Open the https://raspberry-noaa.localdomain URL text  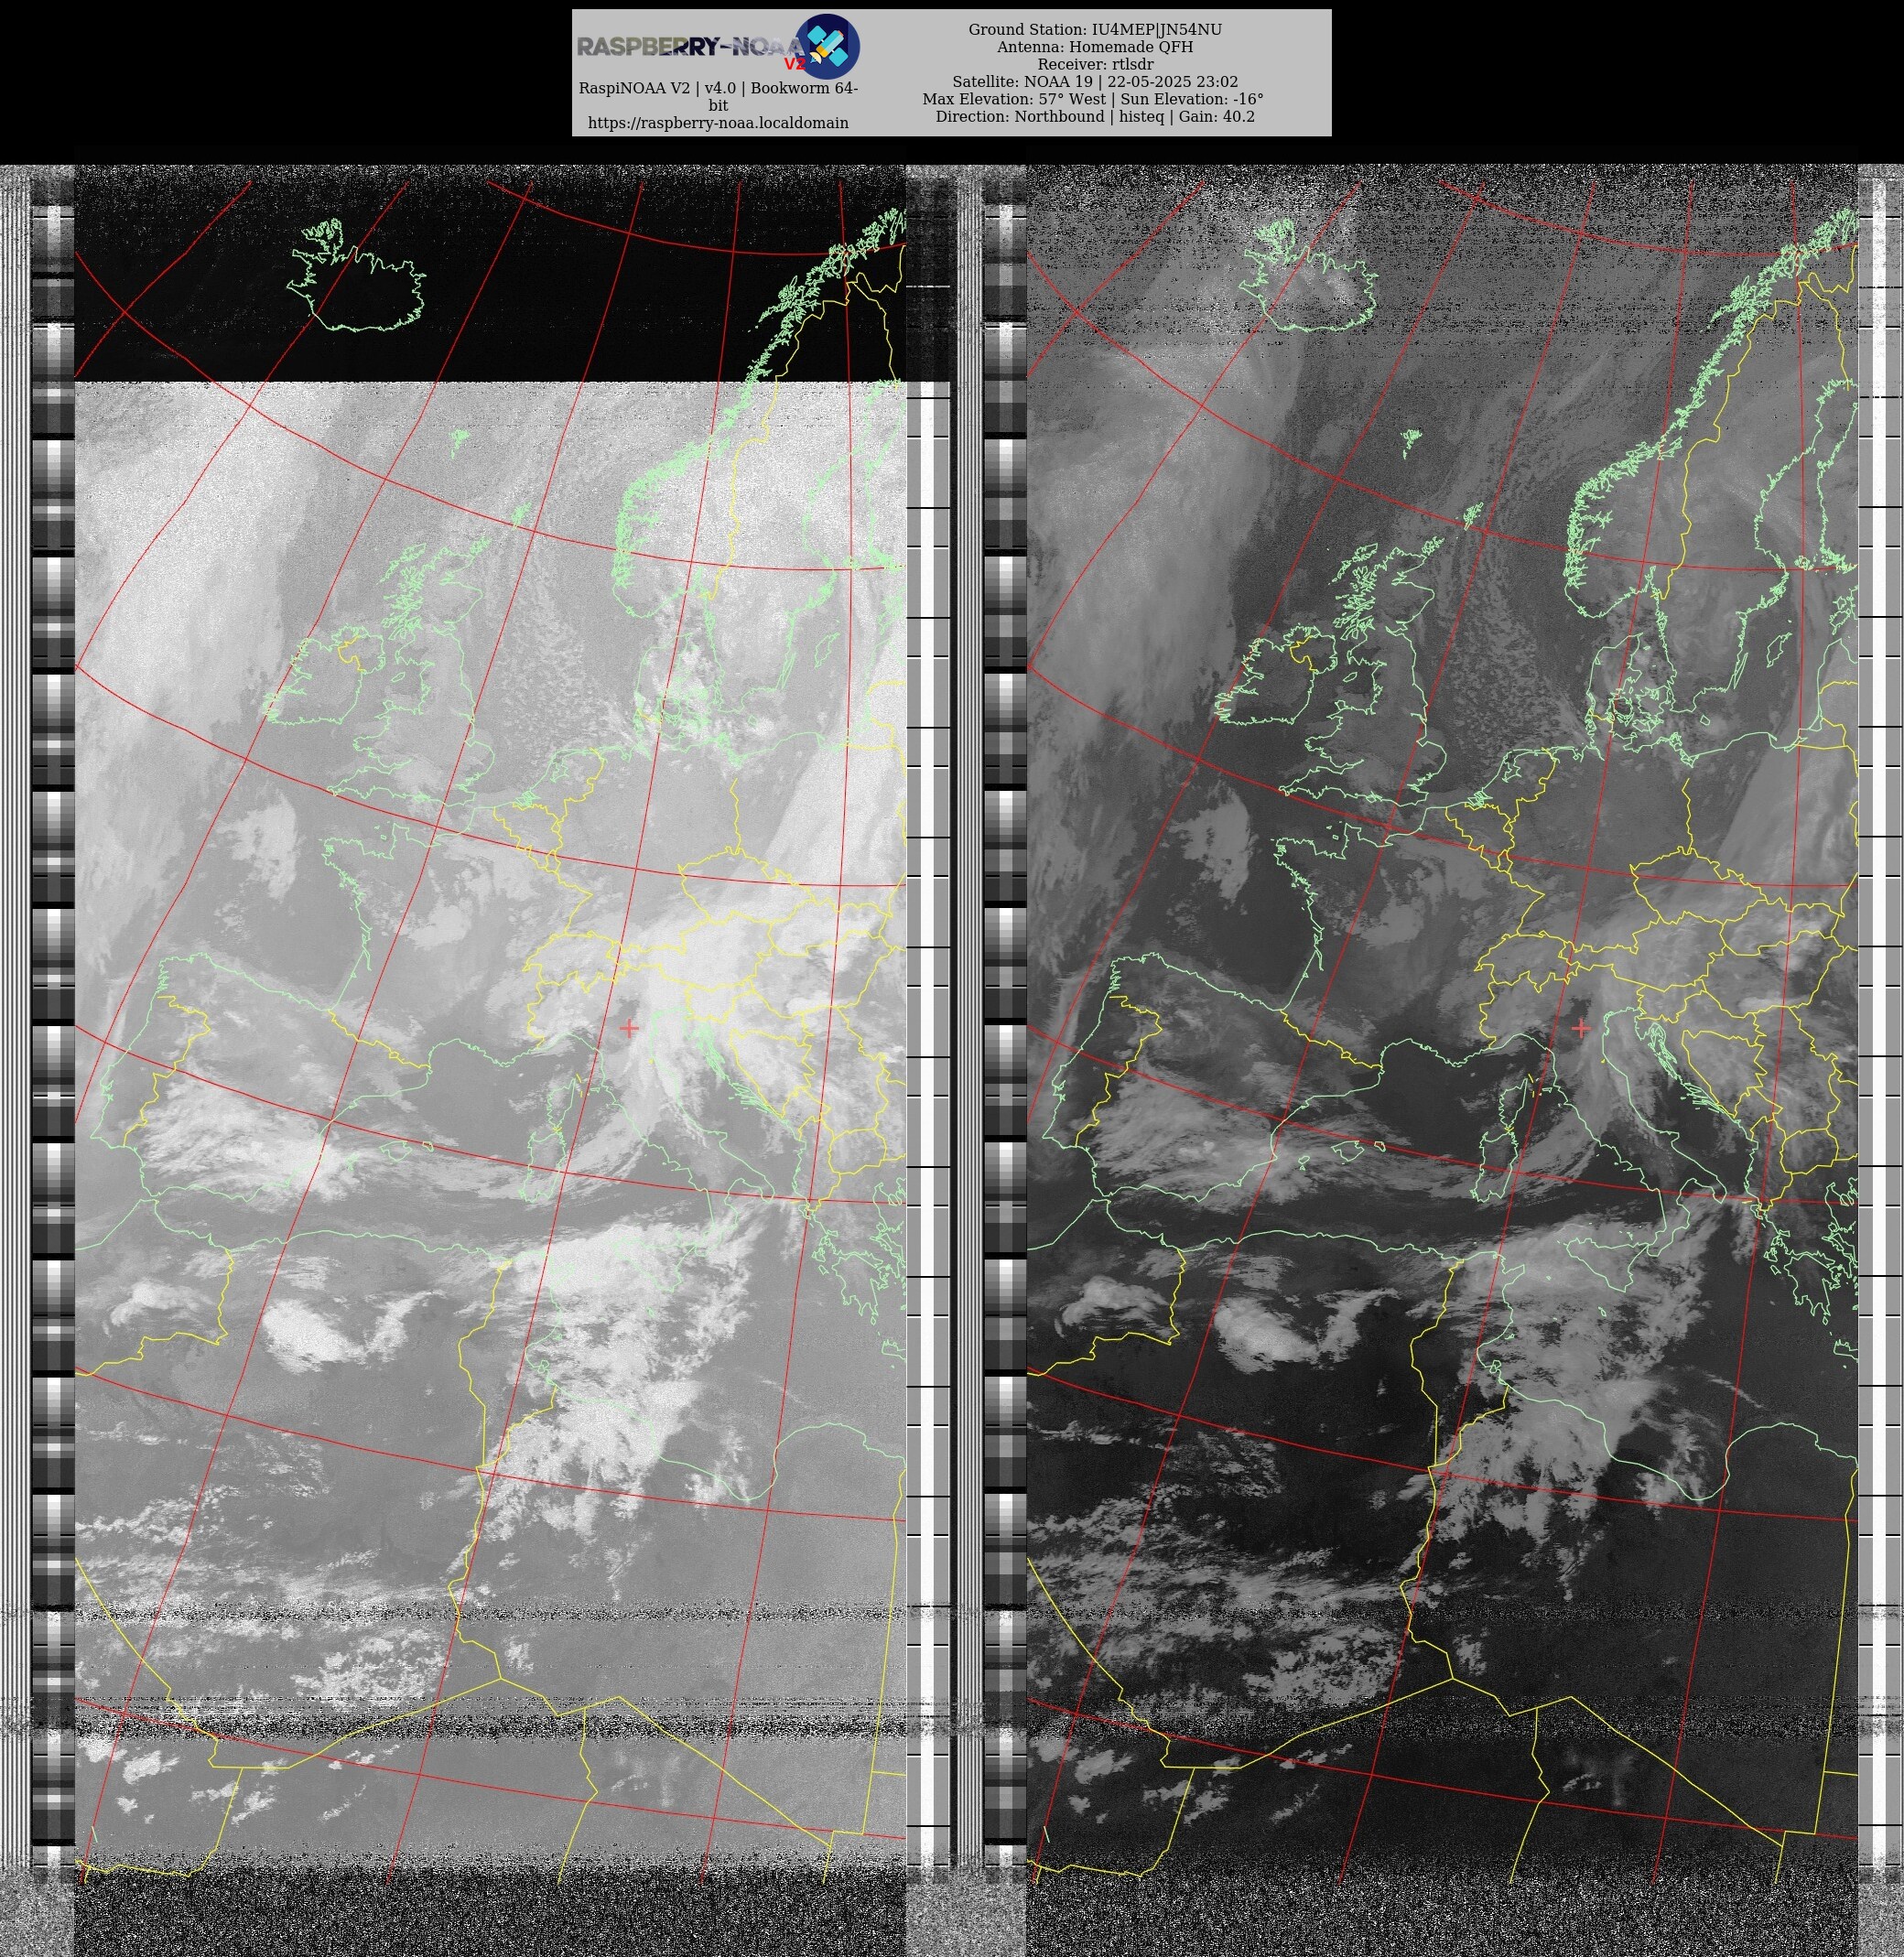point(718,123)
